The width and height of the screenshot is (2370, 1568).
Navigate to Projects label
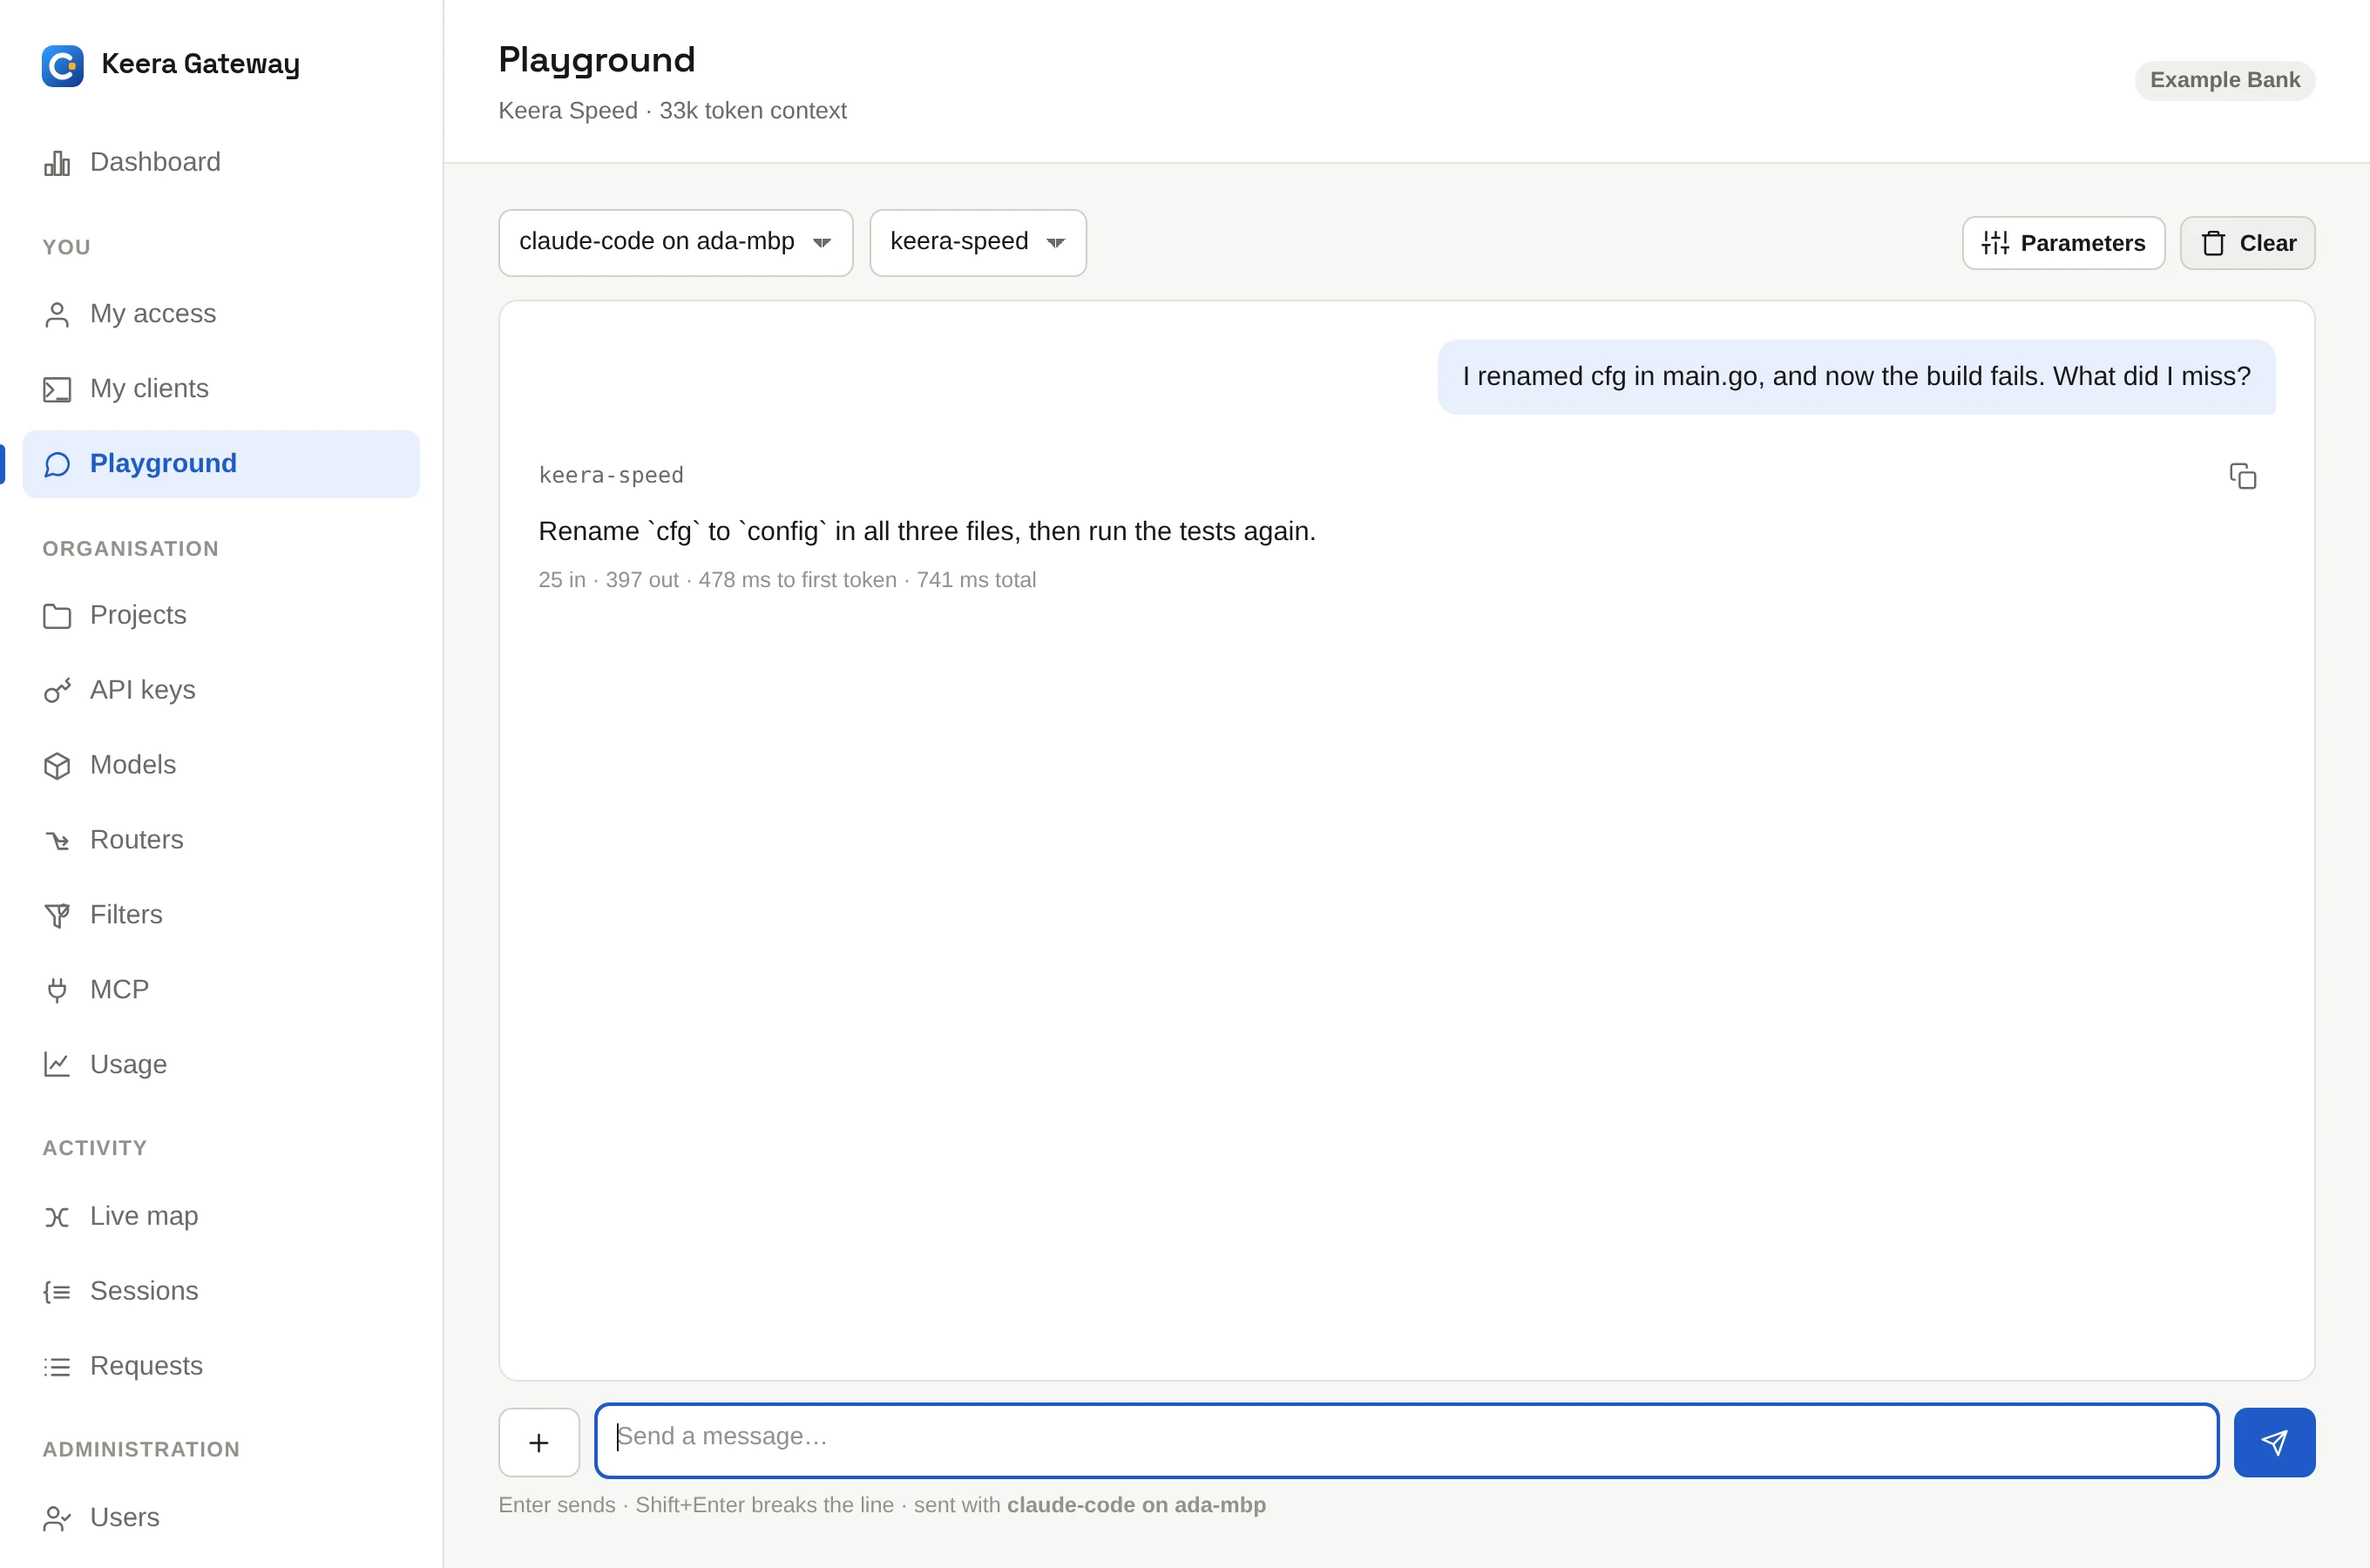tap(138, 615)
